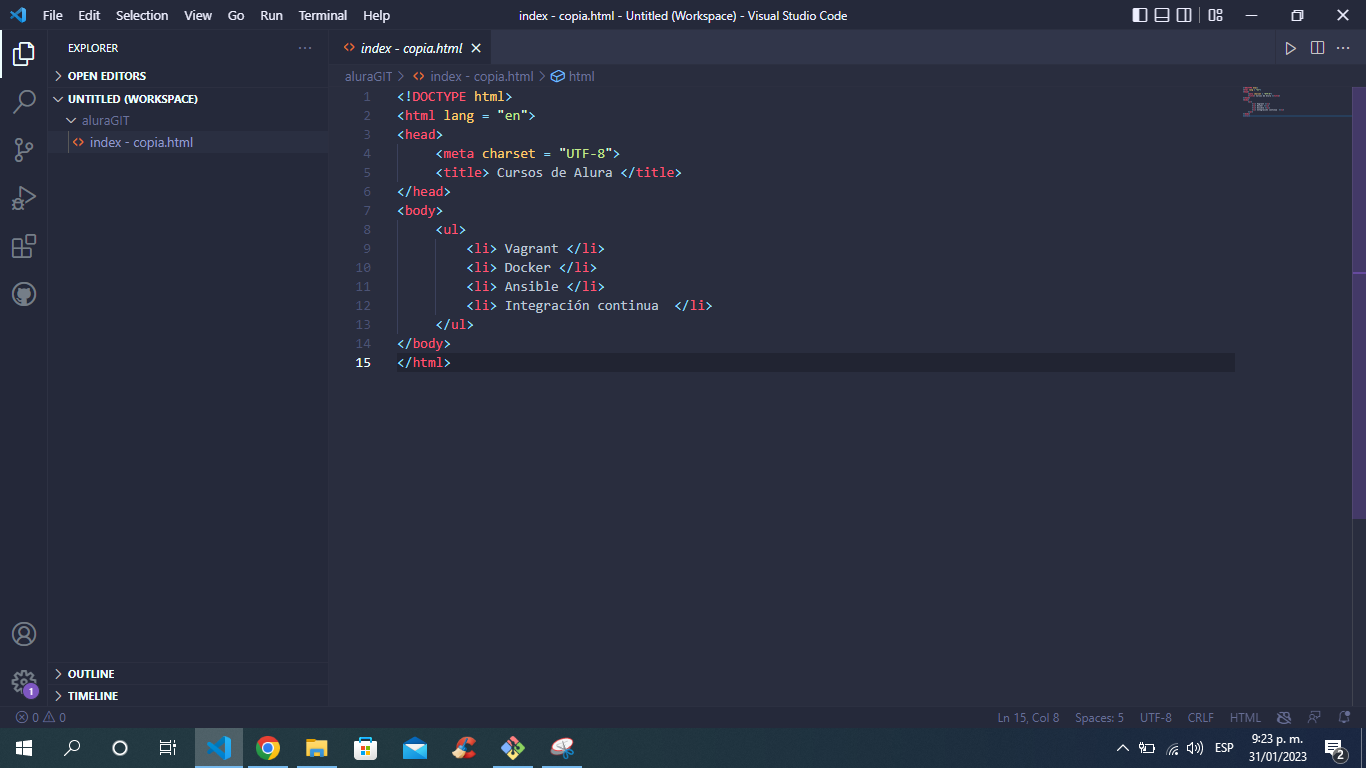
Task: Open the Extensions view
Action: [24, 246]
